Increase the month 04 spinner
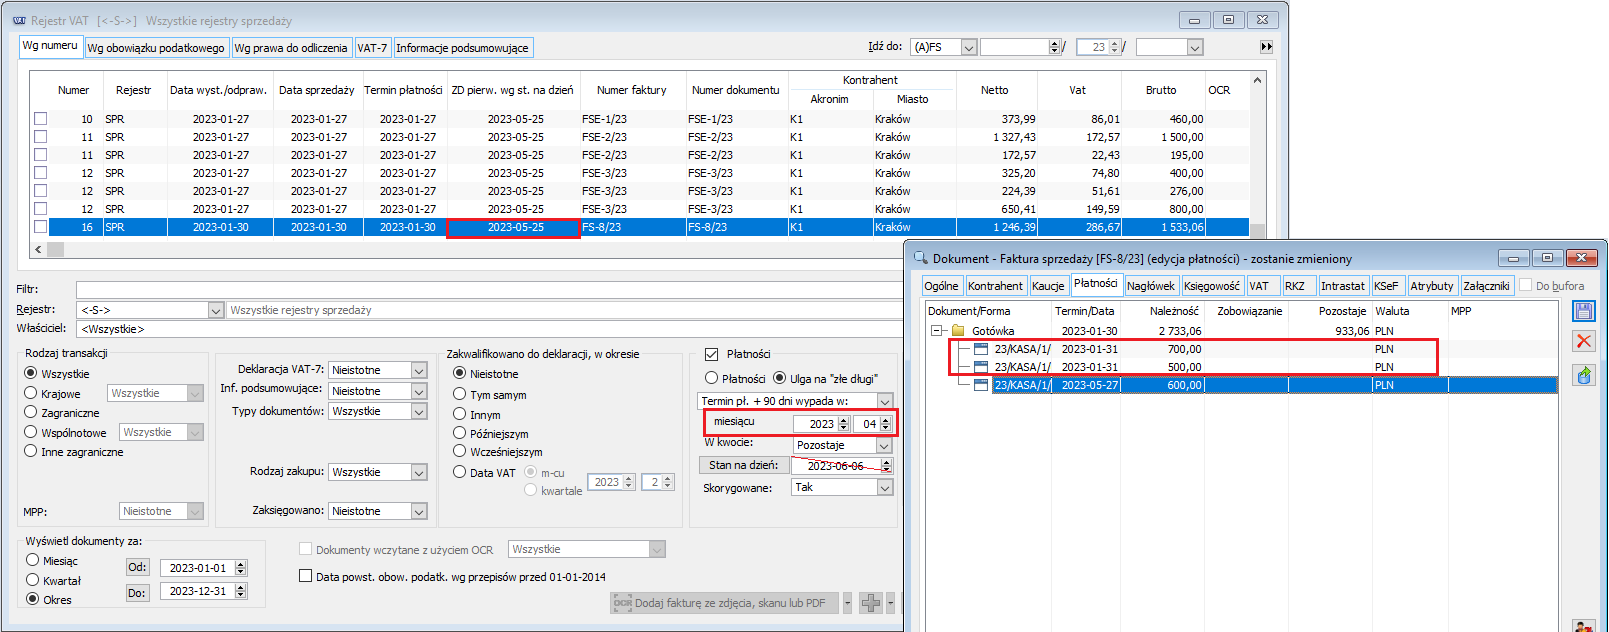1609x632 pixels. pyautogui.click(x=886, y=420)
